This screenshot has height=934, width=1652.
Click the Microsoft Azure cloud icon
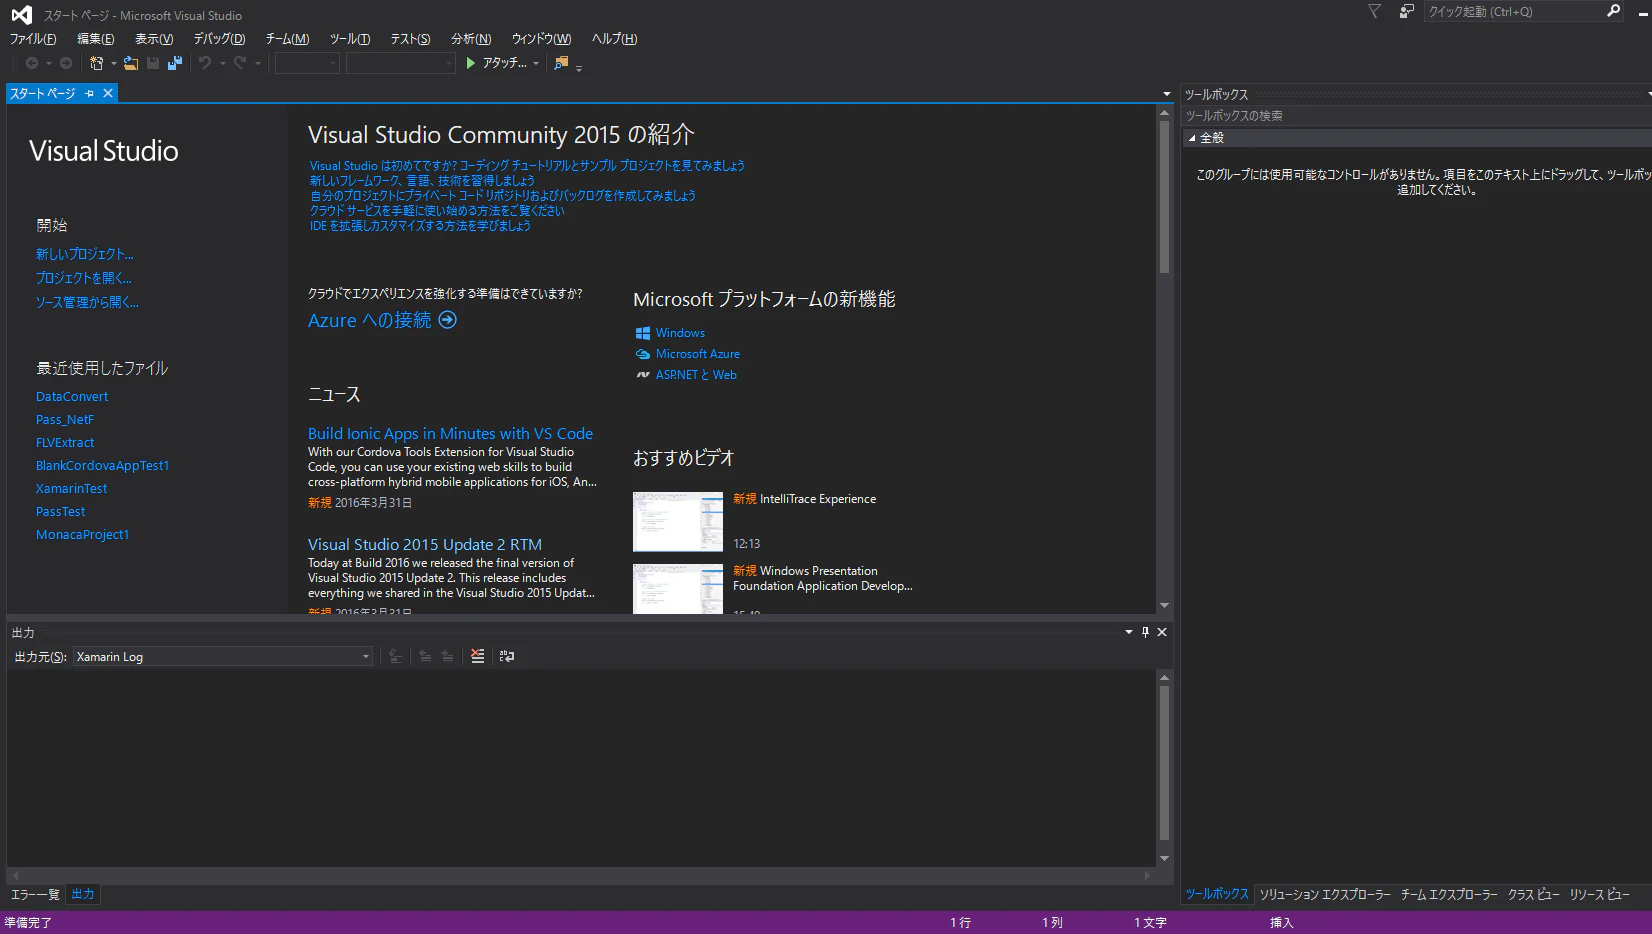coord(643,354)
